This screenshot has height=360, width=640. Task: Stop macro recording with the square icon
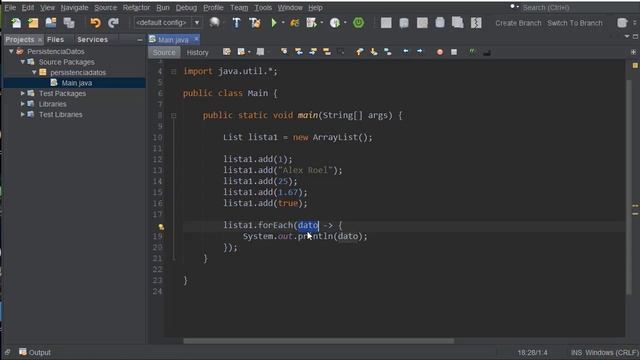coord(454,52)
